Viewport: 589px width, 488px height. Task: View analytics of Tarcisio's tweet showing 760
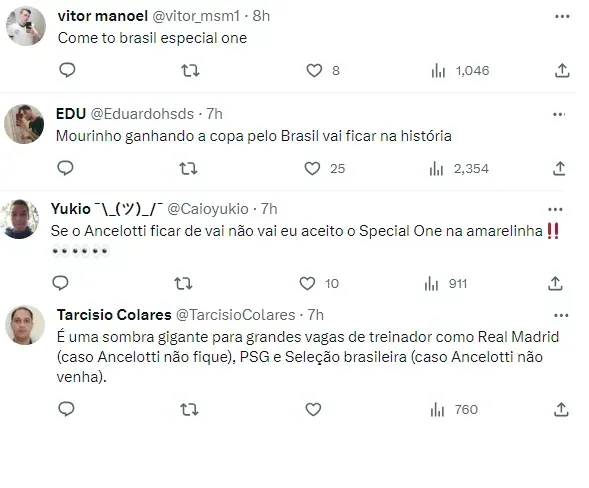coord(454,409)
